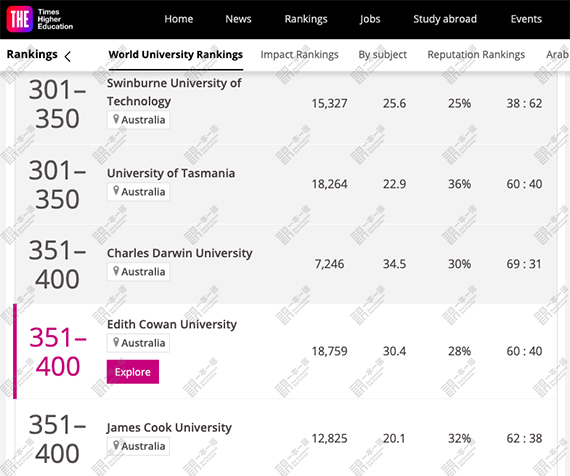Click the 25% international students value

click(x=459, y=104)
